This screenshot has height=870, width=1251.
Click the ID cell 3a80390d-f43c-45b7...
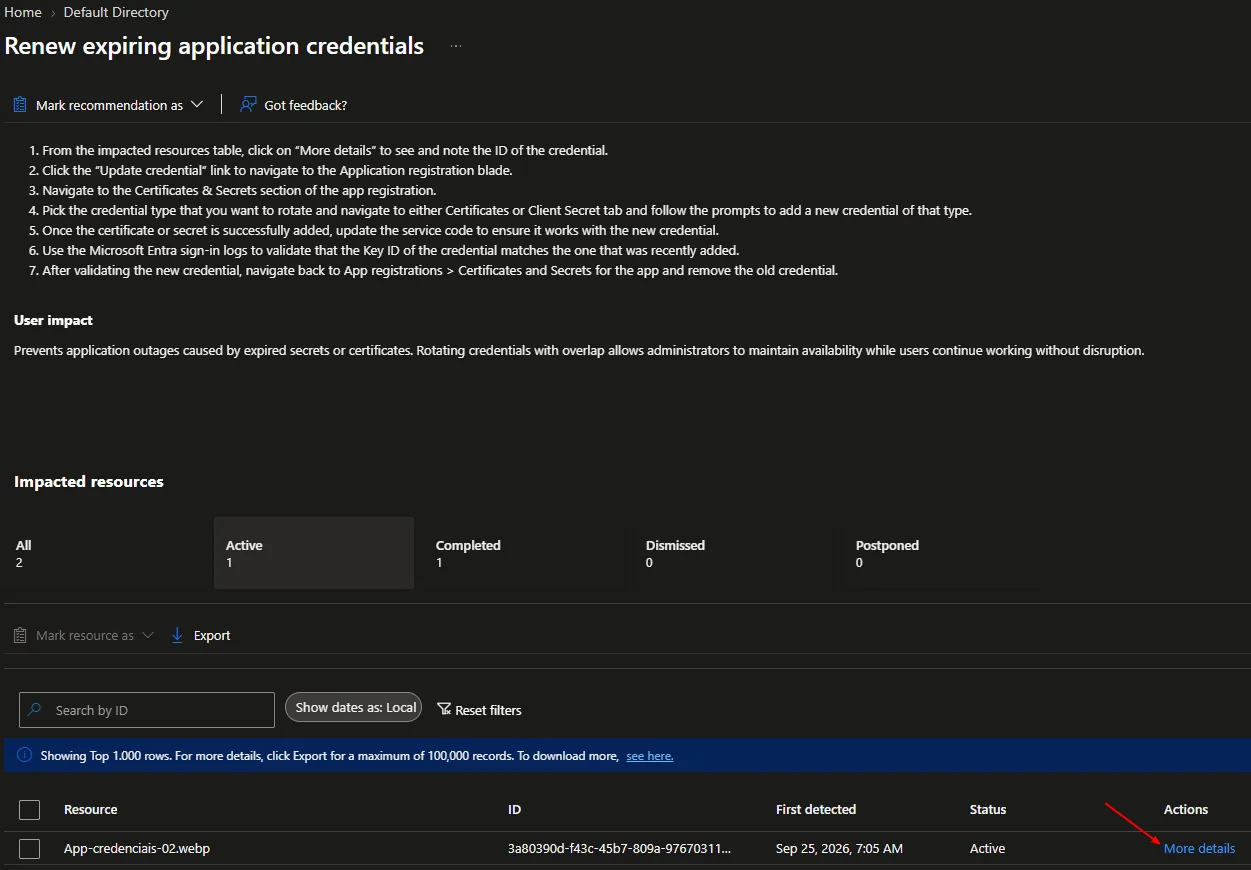[620, 848]
